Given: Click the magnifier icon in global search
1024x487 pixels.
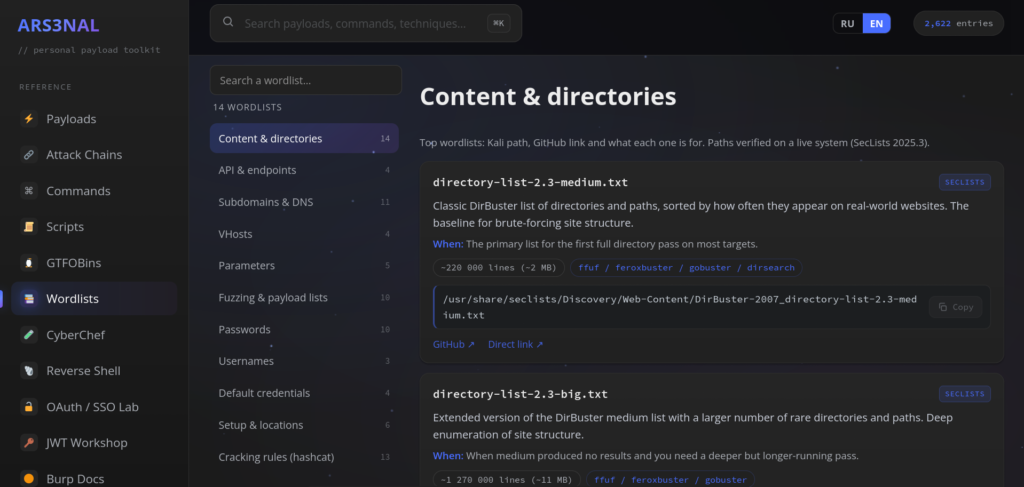Looking at the screenshot, I should (x=228, y=22).
